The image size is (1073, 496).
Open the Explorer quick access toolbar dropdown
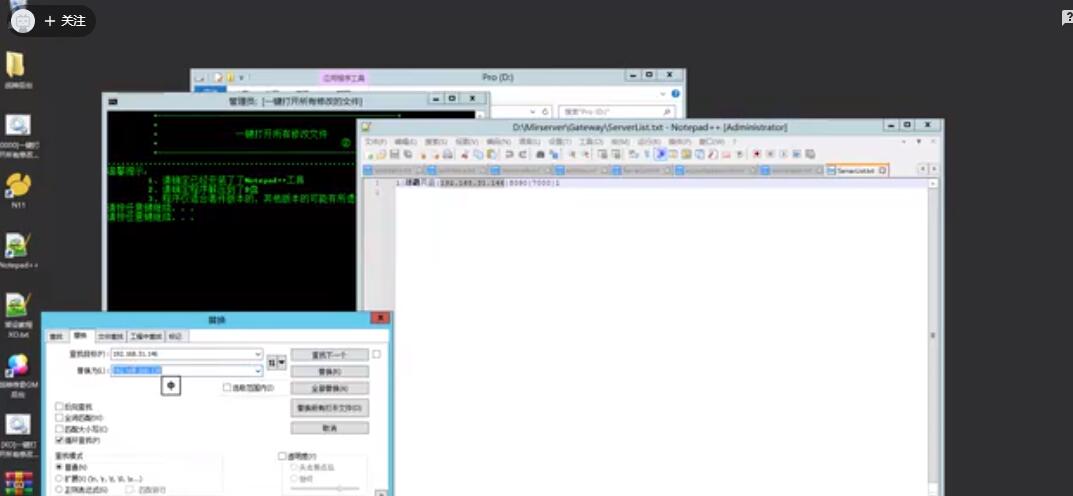click(241, 77)
